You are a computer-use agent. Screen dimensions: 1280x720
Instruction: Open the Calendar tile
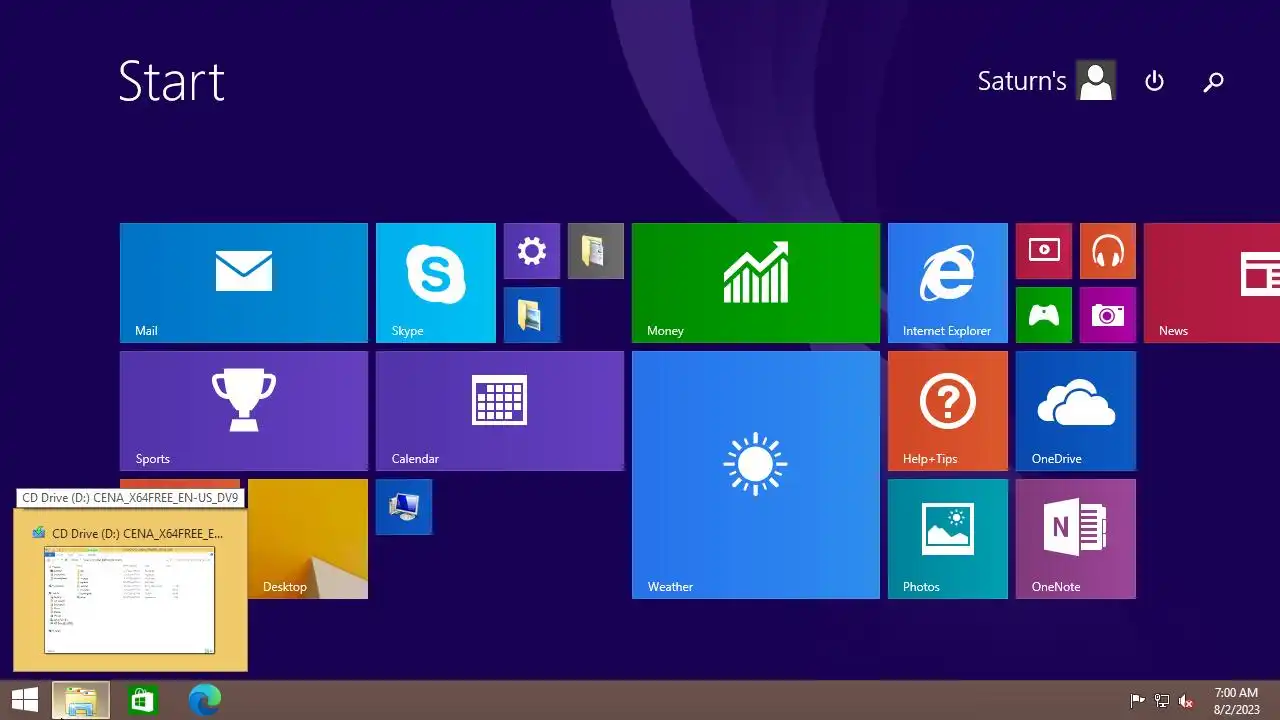tap(500, 411)
